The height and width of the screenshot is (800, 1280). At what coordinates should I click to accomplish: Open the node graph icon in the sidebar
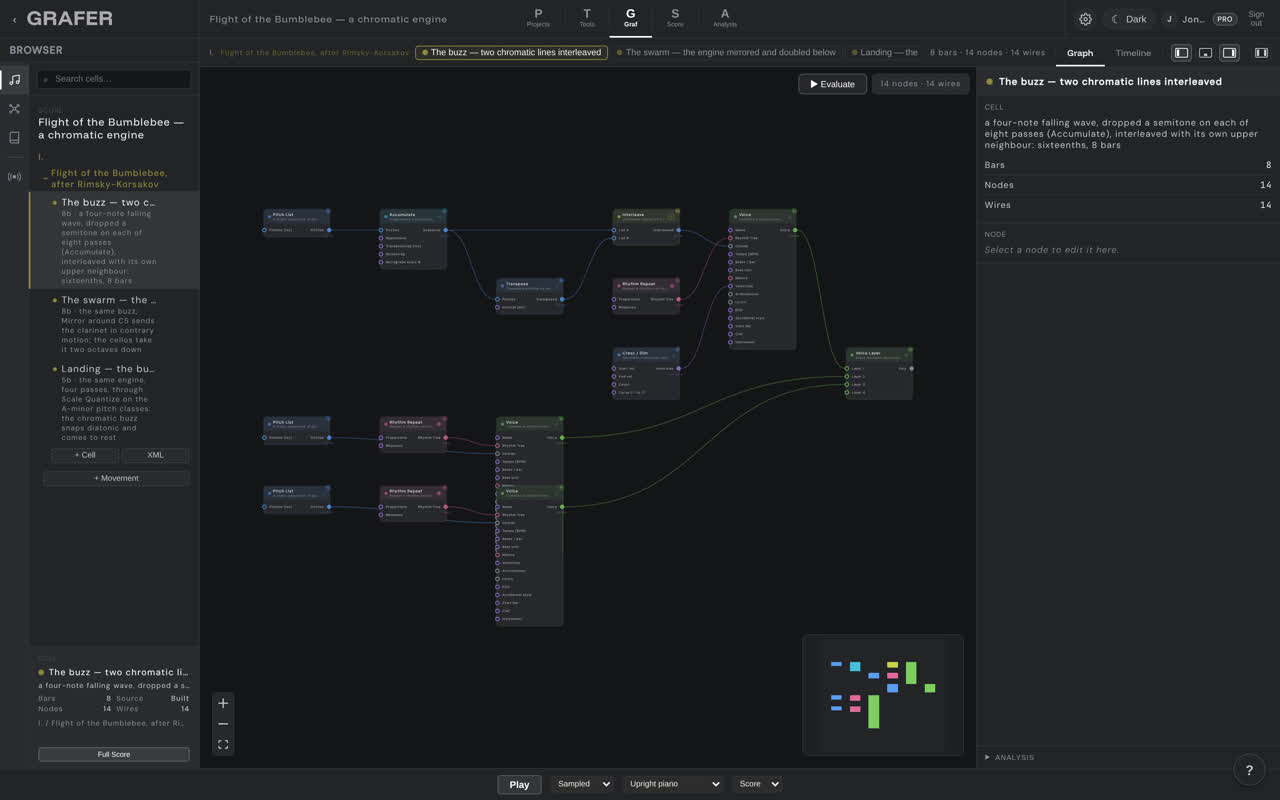tap(14, 109)
